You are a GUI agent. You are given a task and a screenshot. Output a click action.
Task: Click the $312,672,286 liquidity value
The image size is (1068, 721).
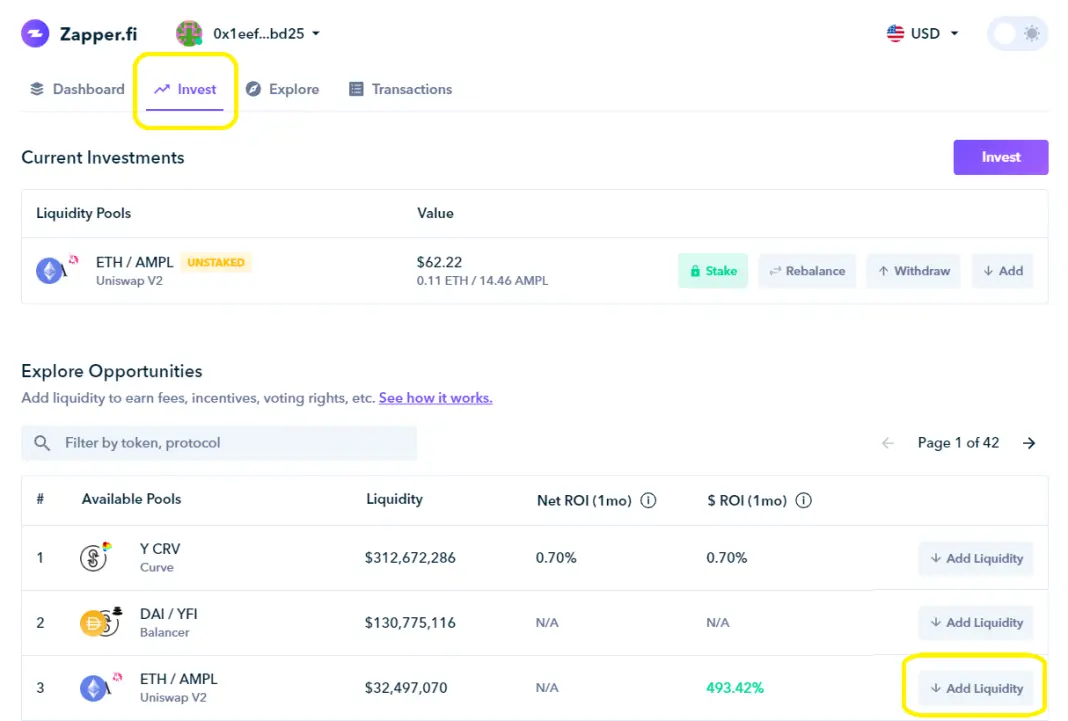click(410, 558)
